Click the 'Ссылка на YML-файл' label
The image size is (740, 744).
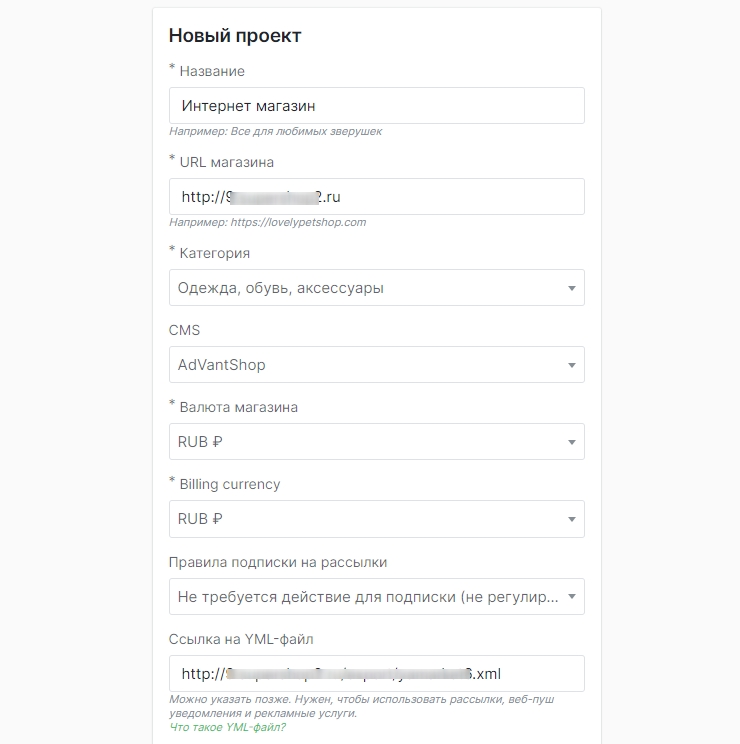click(x=248, y=639)
